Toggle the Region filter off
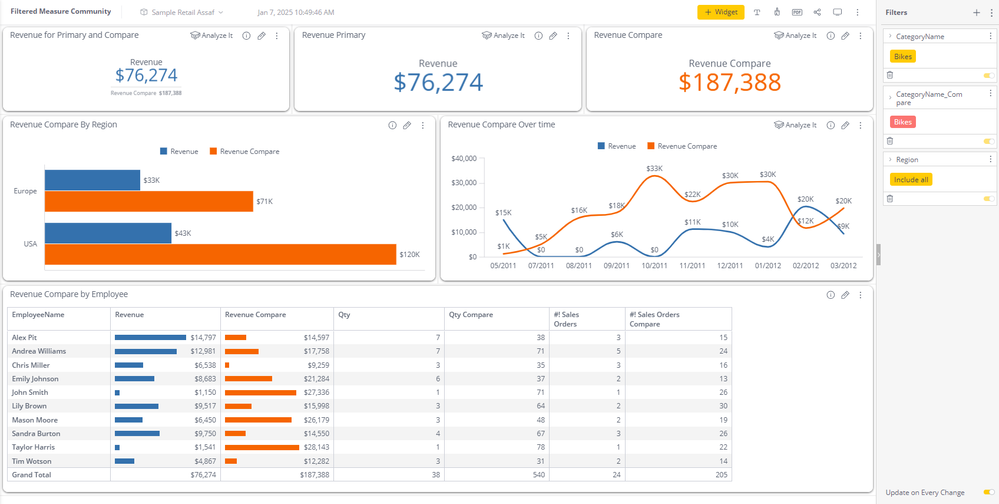The image size is (999, 504). tap(988, 199)
